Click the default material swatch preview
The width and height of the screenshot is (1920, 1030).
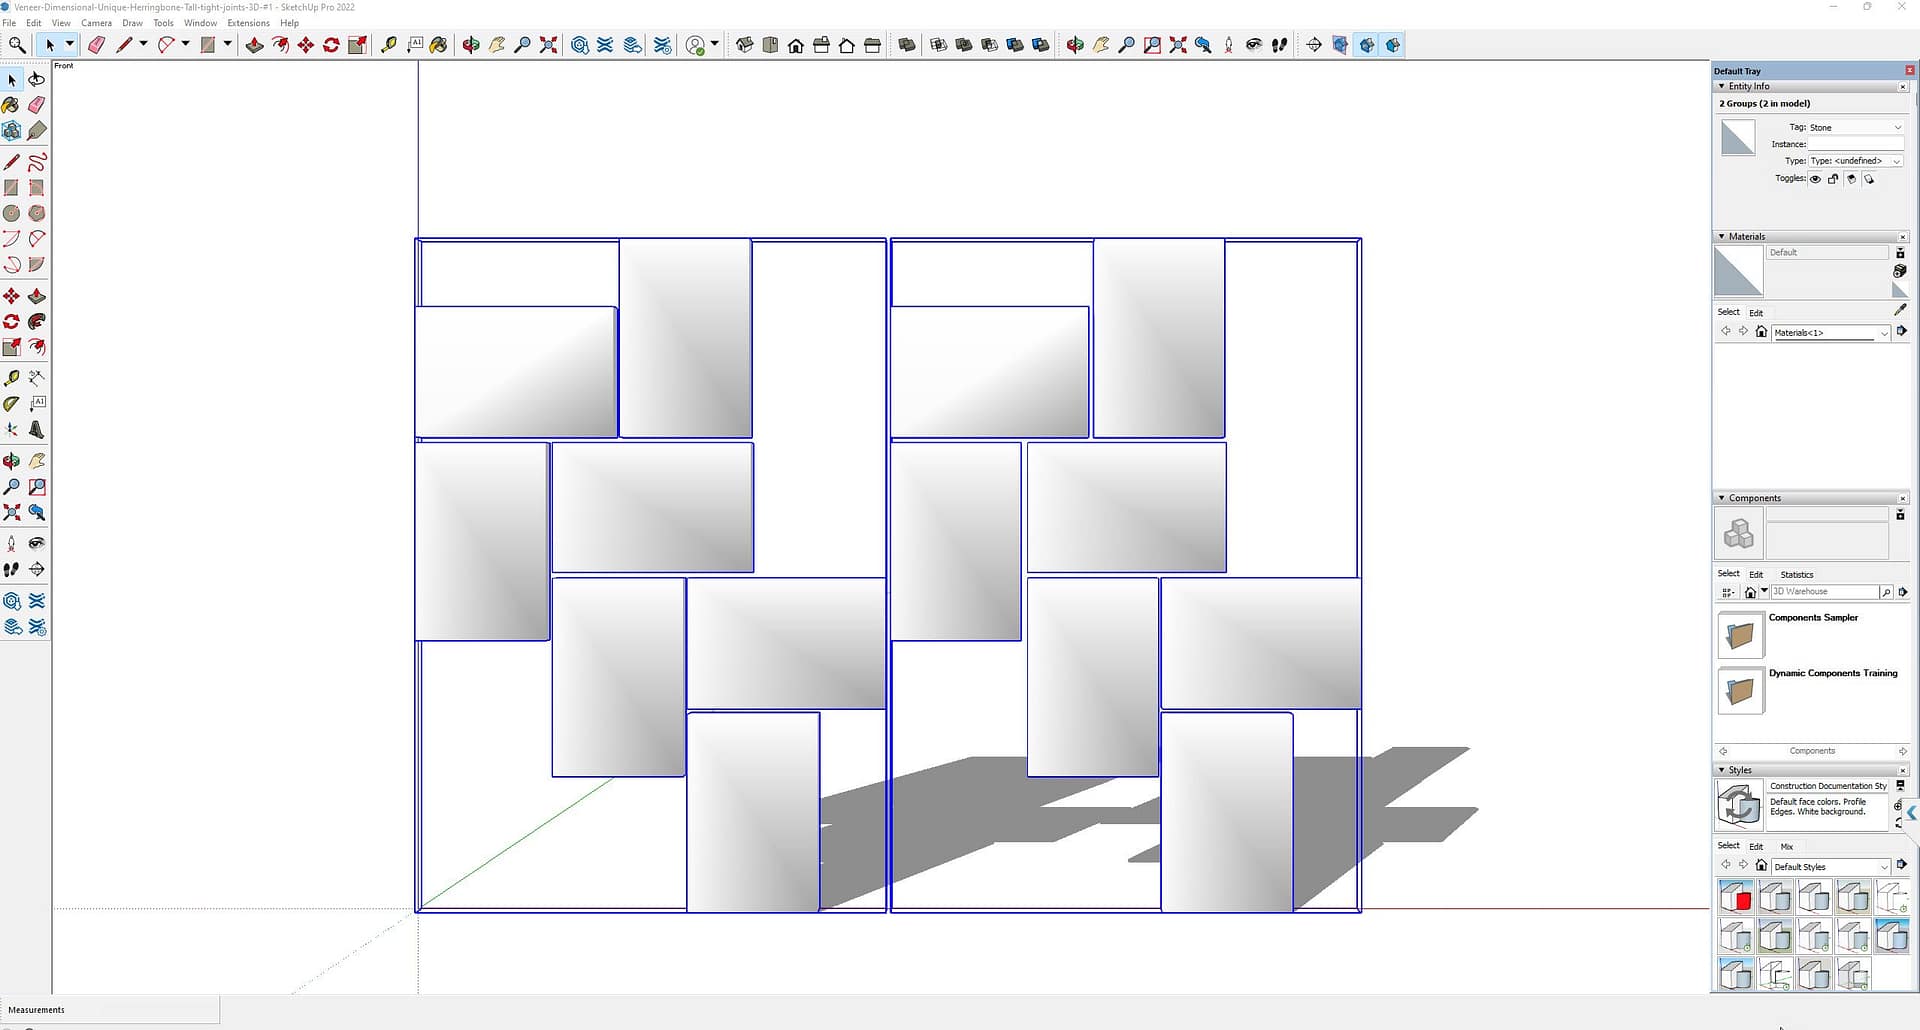[1738, 271]
